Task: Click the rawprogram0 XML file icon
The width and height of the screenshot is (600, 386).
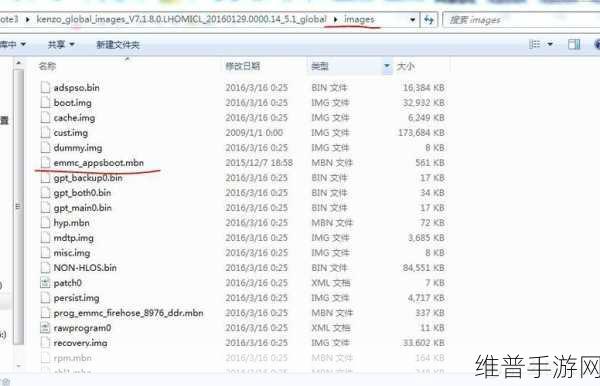Action: click(x=45, y=327)
